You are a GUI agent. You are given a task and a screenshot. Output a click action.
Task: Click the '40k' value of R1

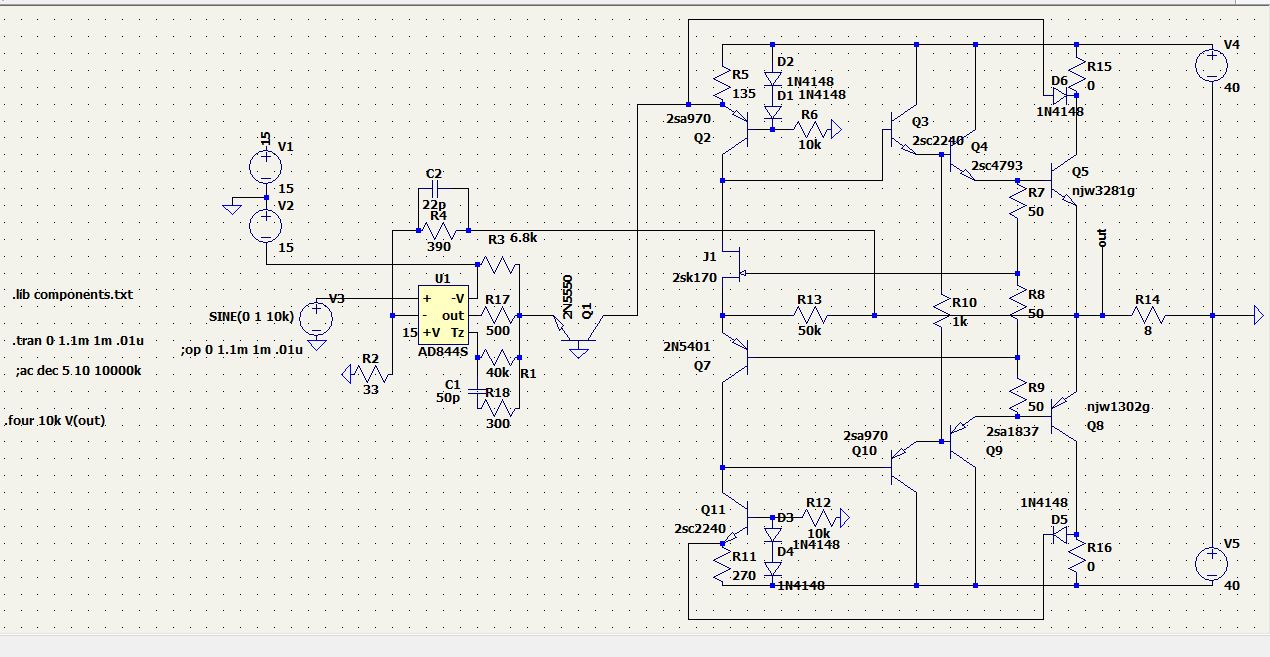pyautogui.click(x=497, y=373)
